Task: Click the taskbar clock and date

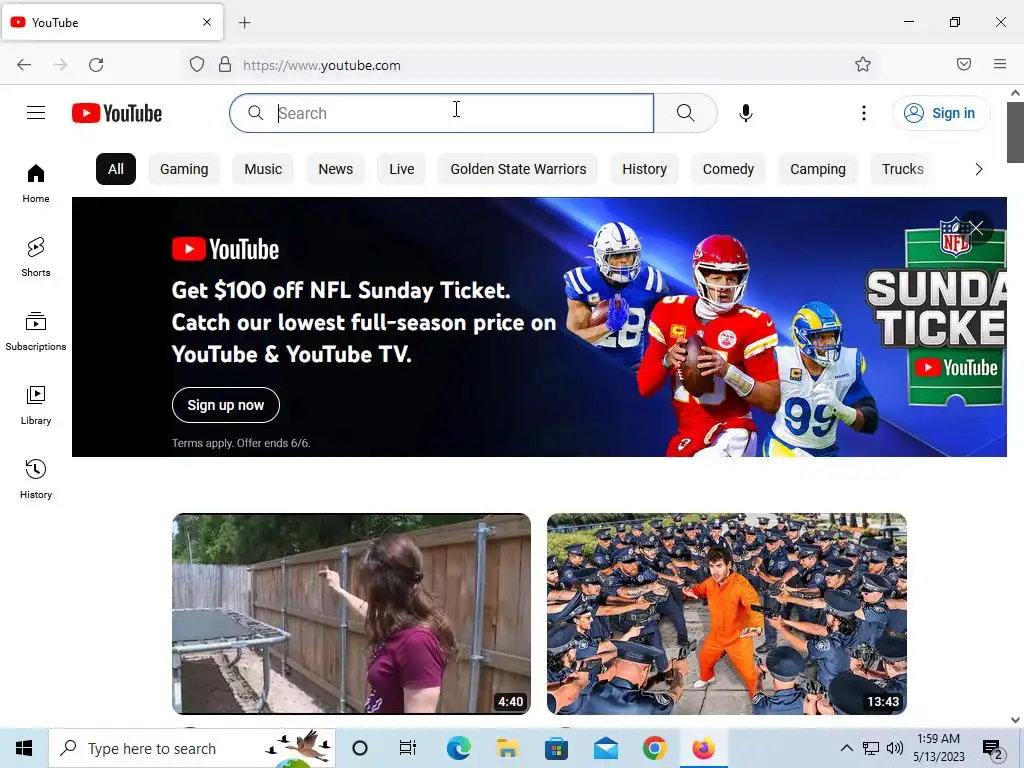Action: point(938,748)
